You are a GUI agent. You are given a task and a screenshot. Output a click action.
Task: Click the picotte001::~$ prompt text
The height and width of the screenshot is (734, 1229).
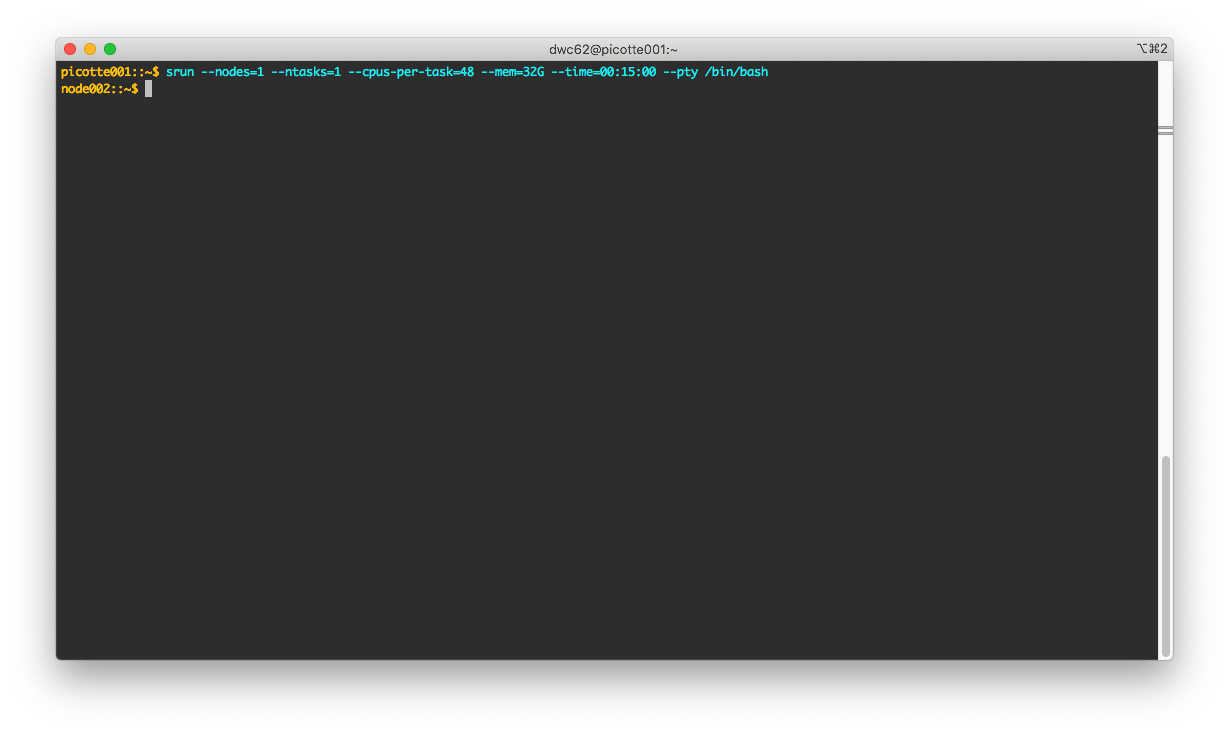[110, 72]
